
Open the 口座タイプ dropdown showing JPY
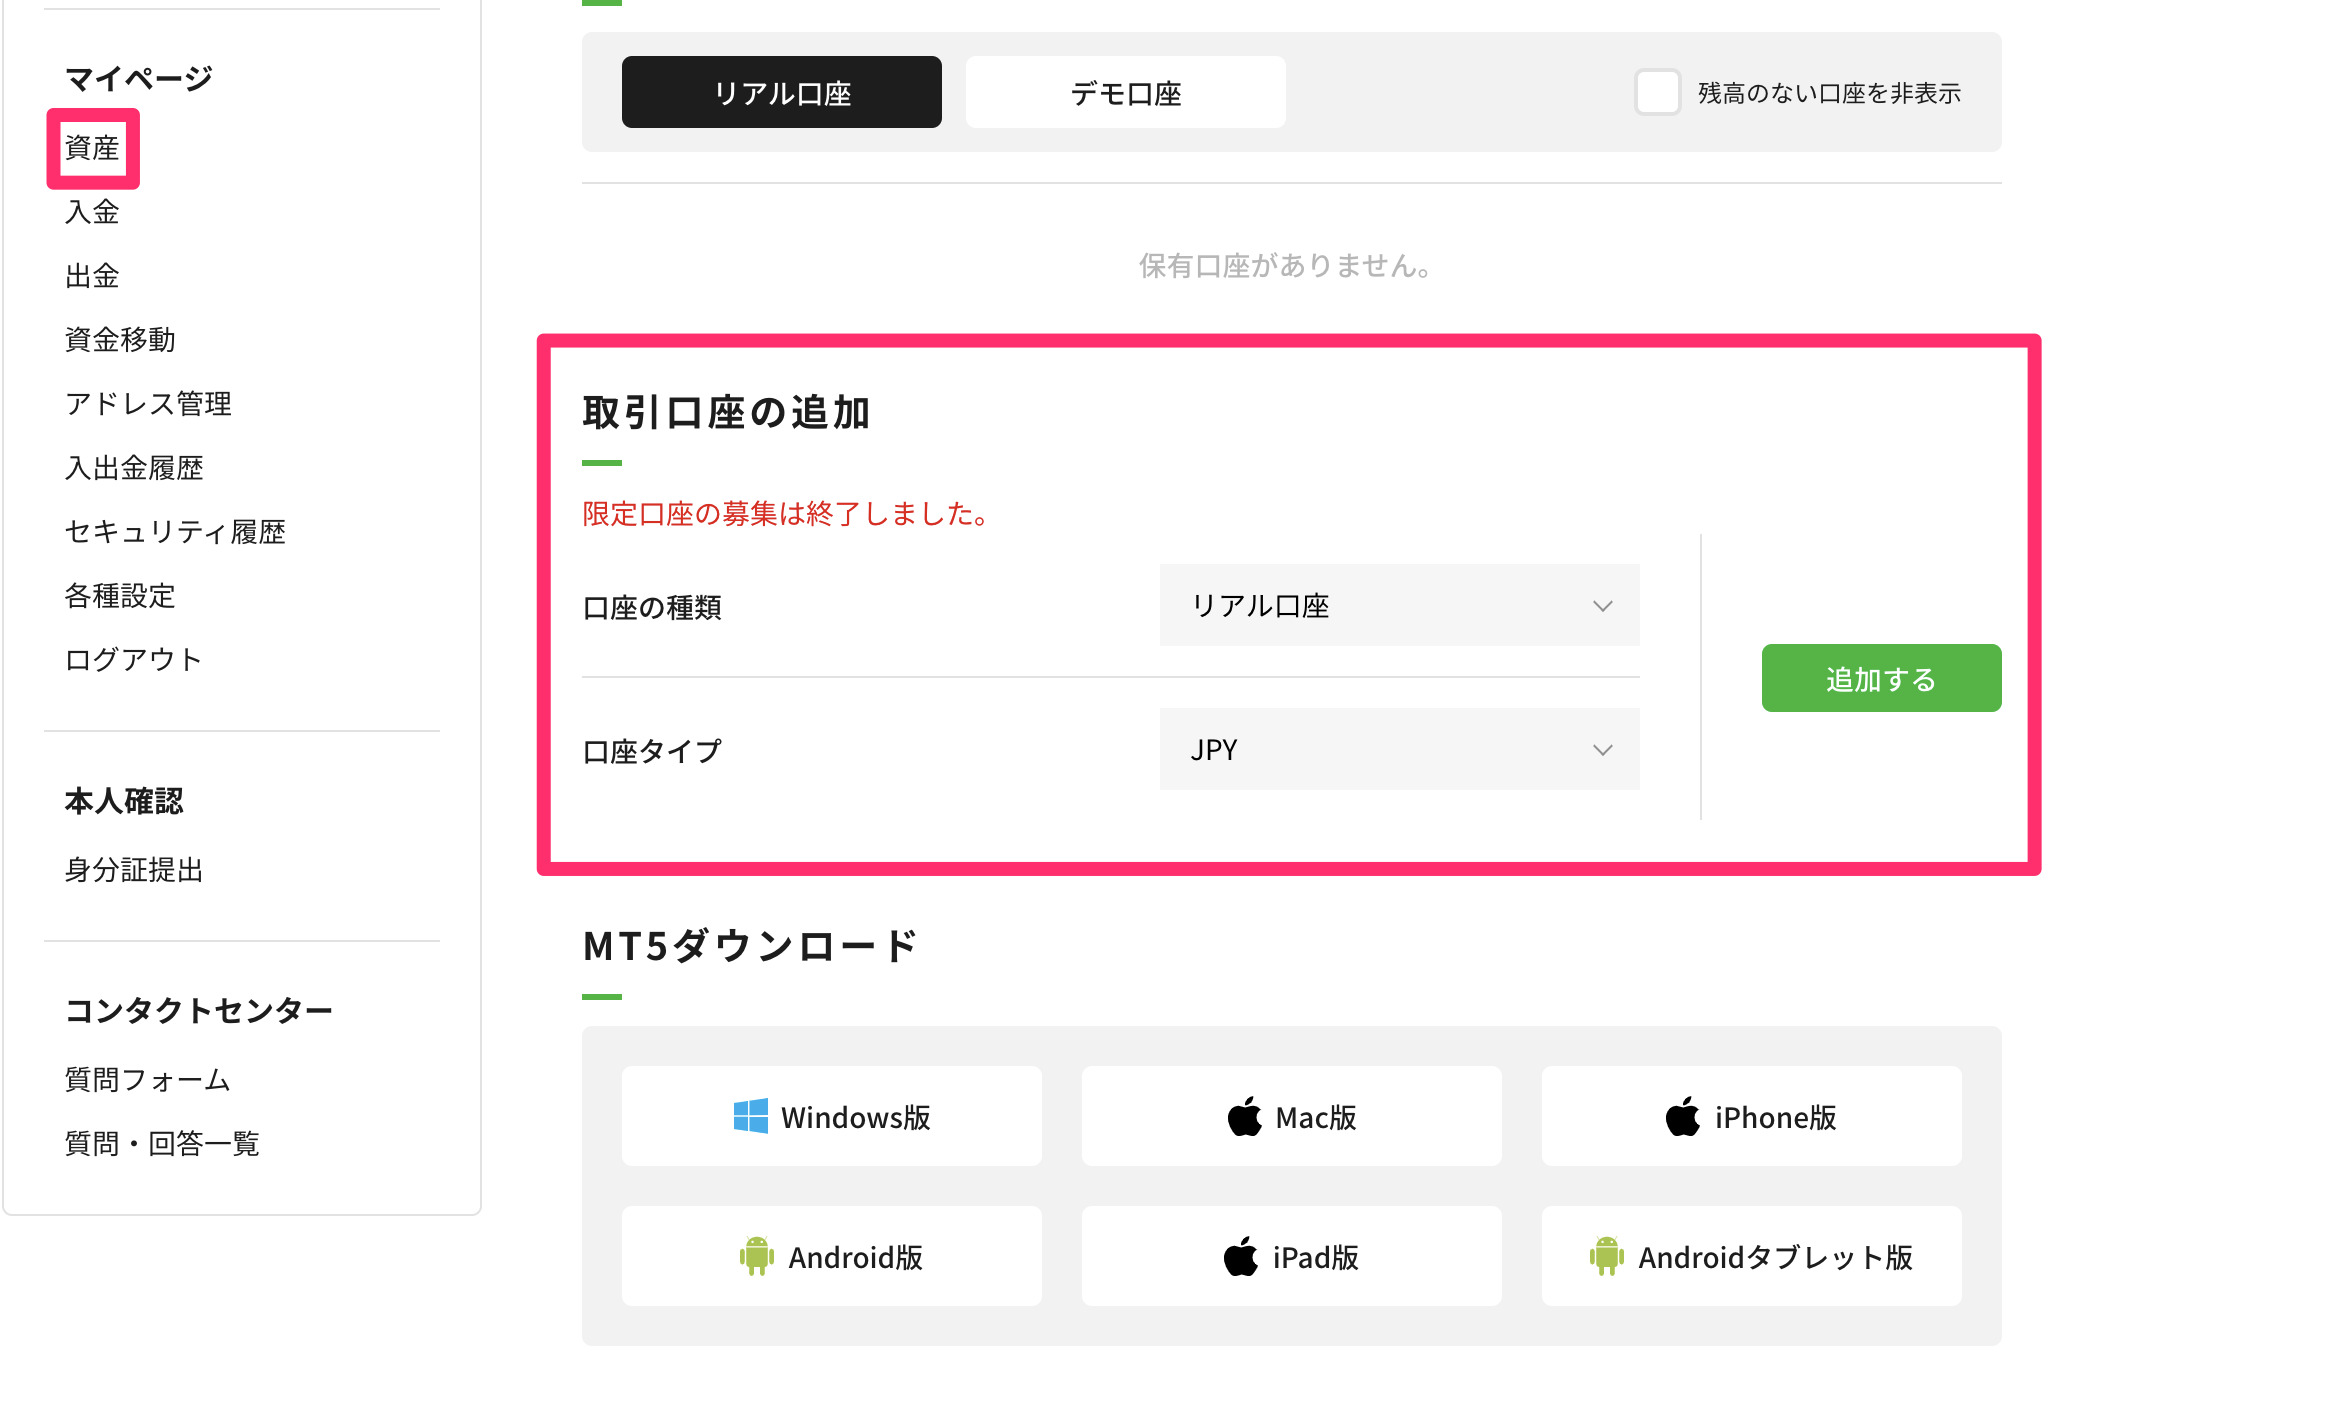(1399, 749)
